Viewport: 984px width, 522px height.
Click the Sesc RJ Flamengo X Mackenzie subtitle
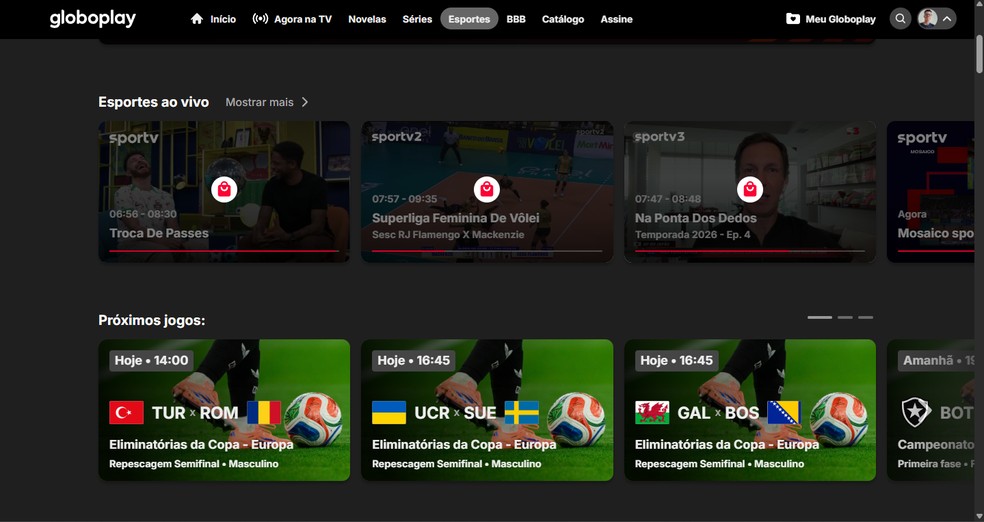448,235
